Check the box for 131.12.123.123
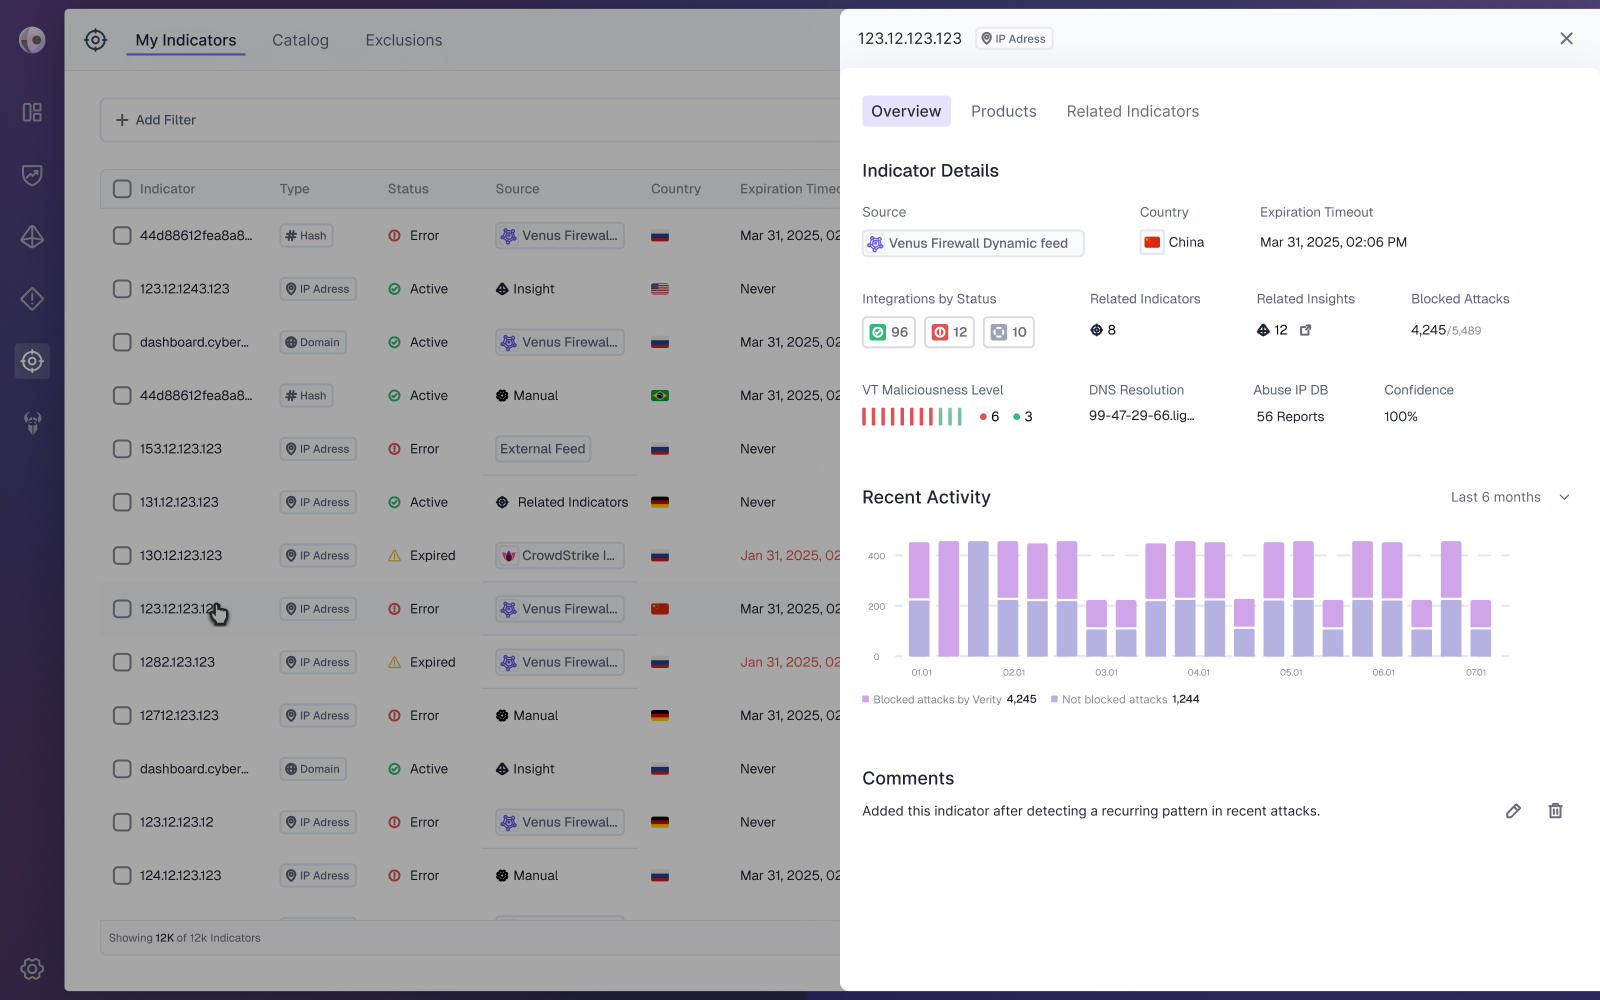The image size is (1600, 1000). [122, 502]
